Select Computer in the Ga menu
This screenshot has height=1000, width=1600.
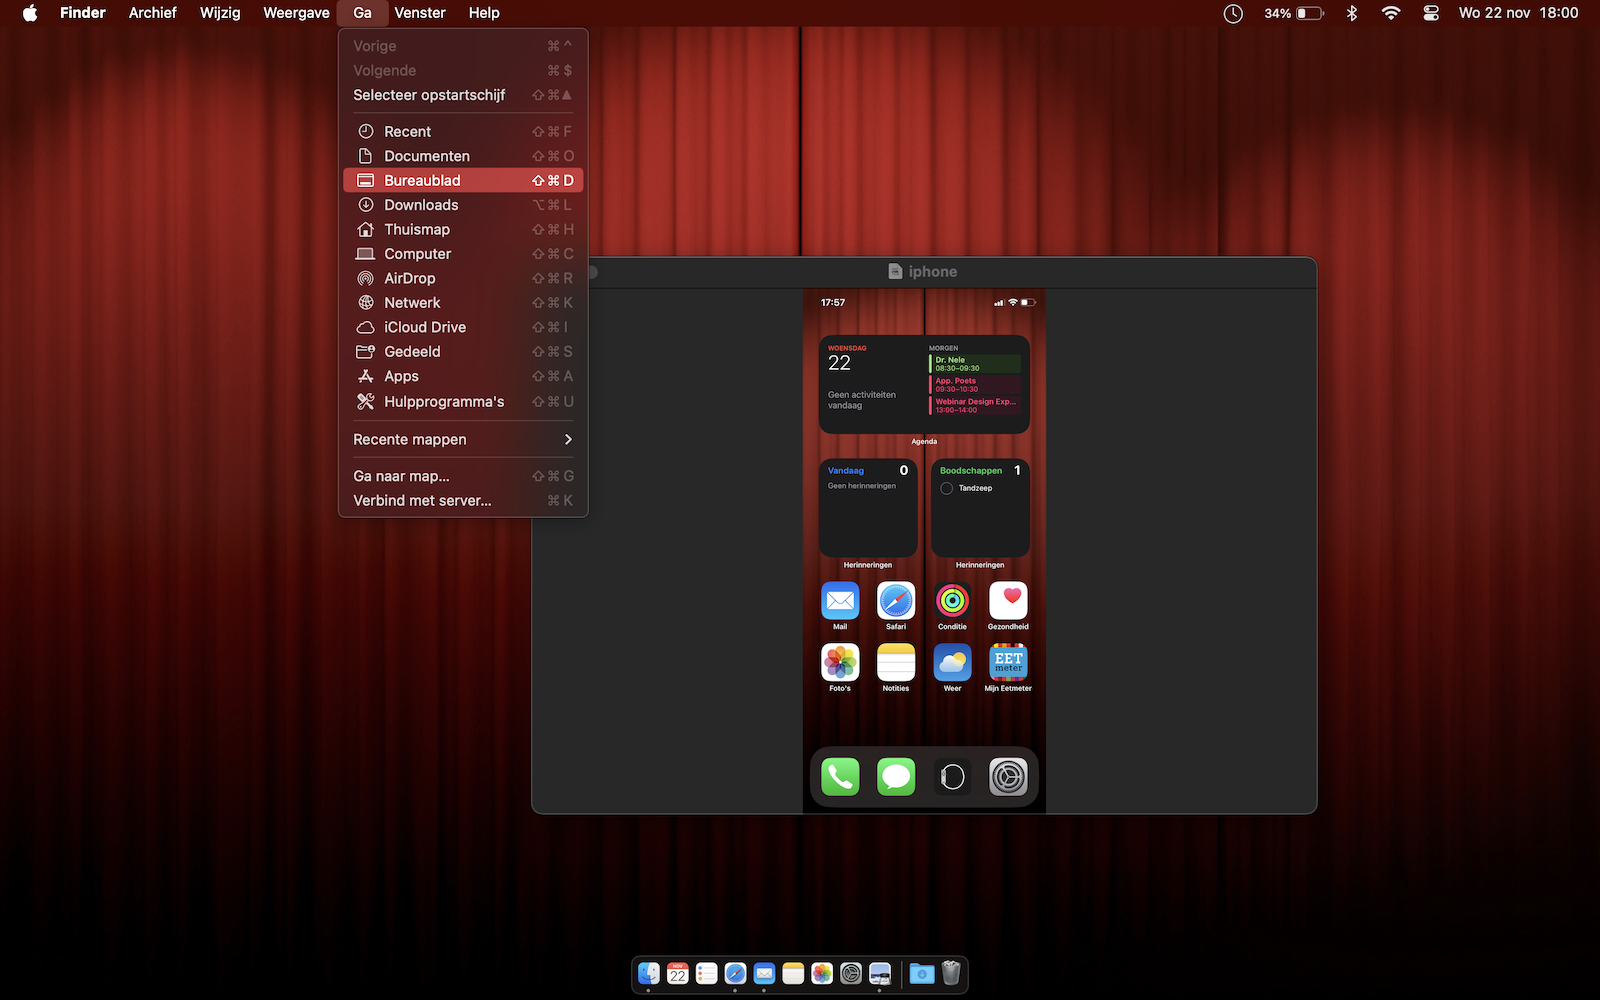(463, 254)
